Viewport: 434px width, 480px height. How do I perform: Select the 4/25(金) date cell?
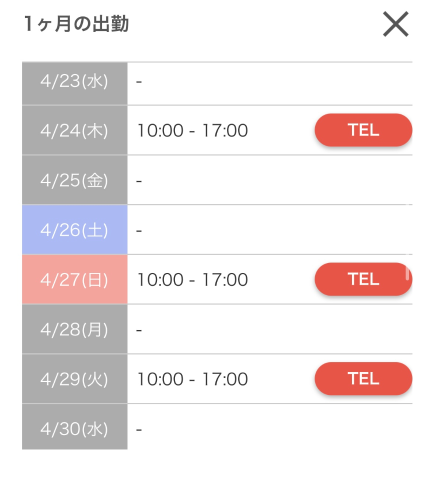click(75, 180)
